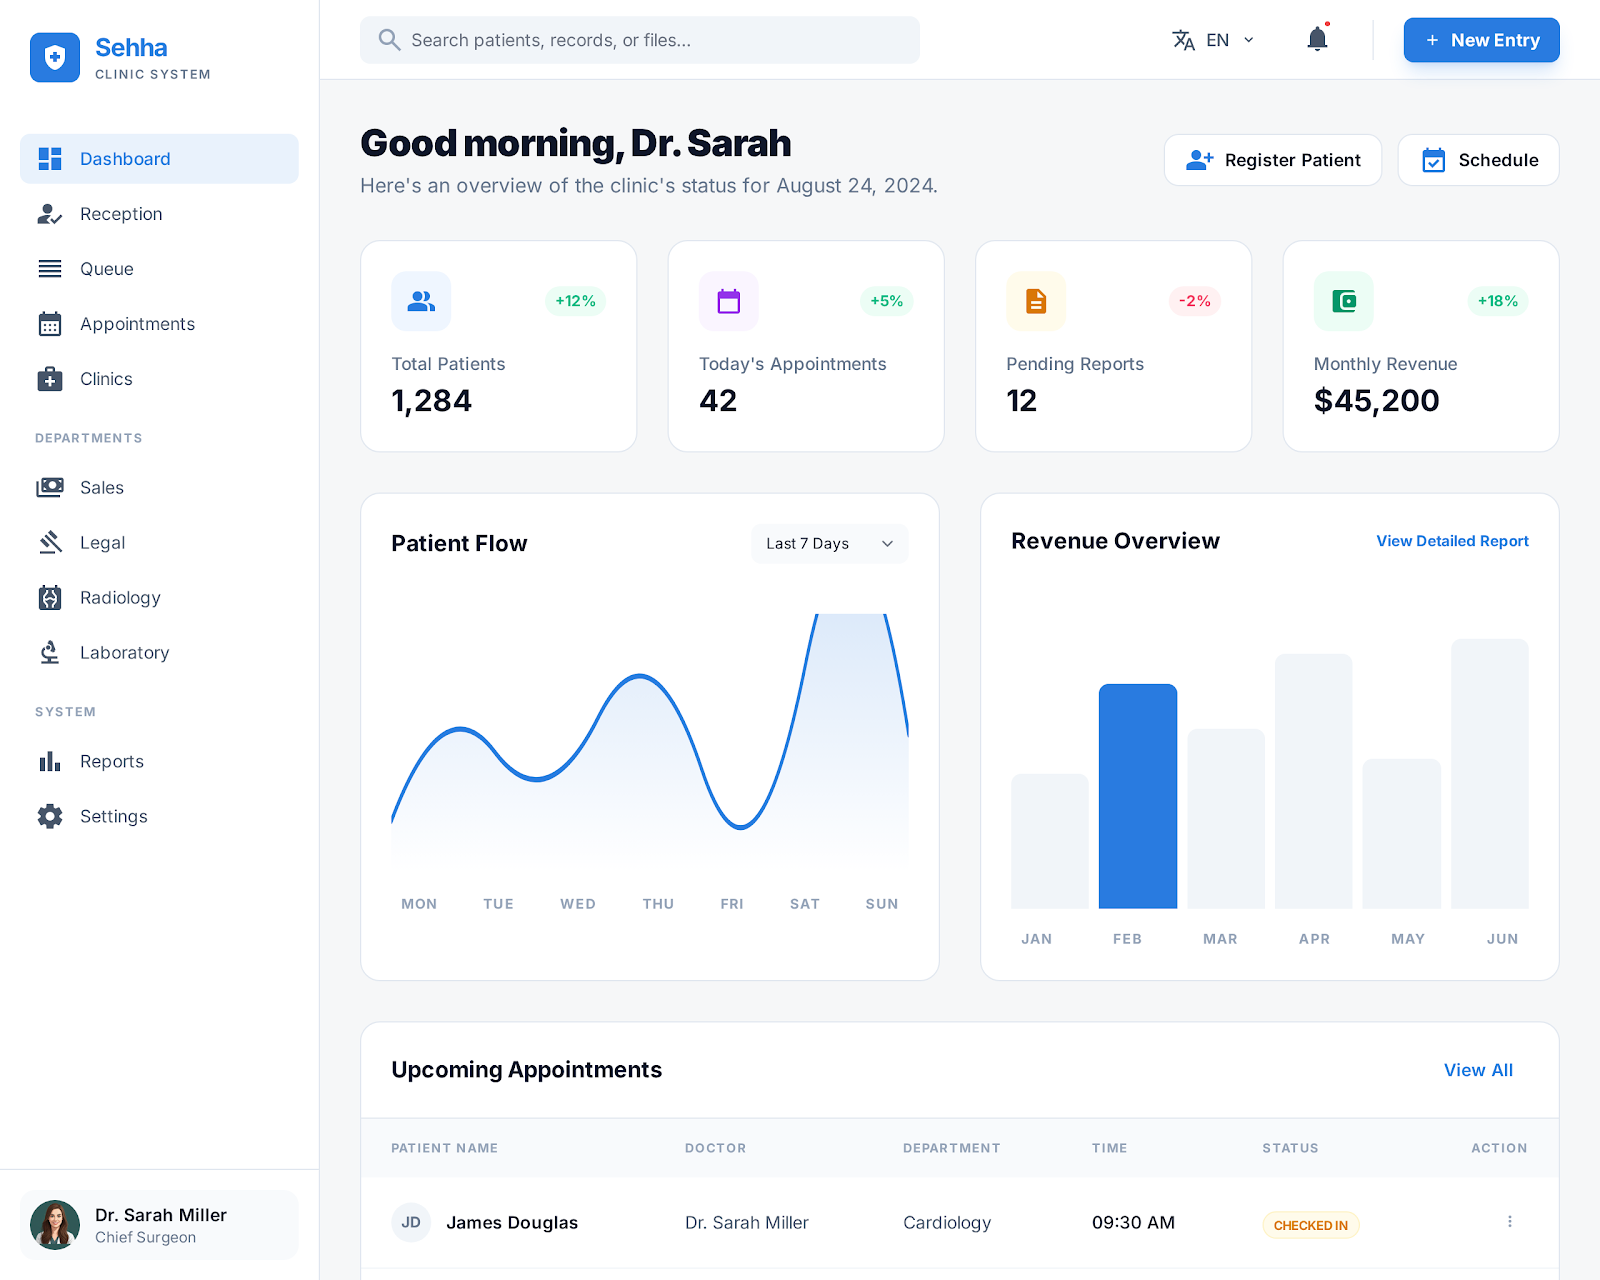This screenshot has height=1280, width=1600.
Task: Click the New Entry button
Action: (x=1481, y=40)
